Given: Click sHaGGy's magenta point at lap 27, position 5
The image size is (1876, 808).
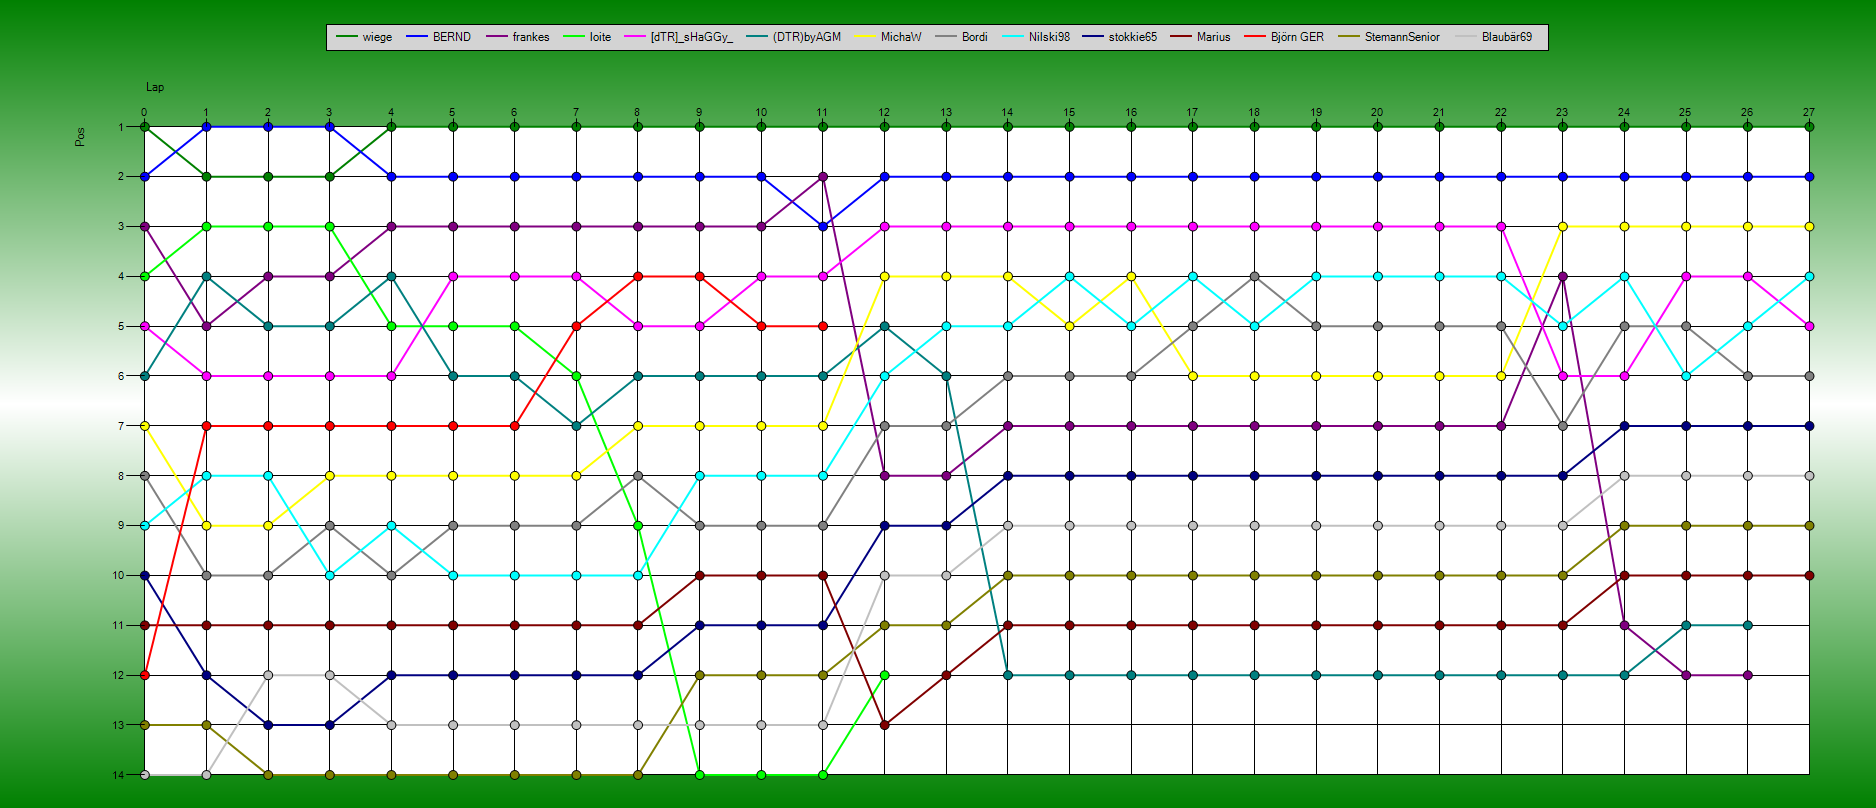Looking at the screenshot, I should 1809,326.
